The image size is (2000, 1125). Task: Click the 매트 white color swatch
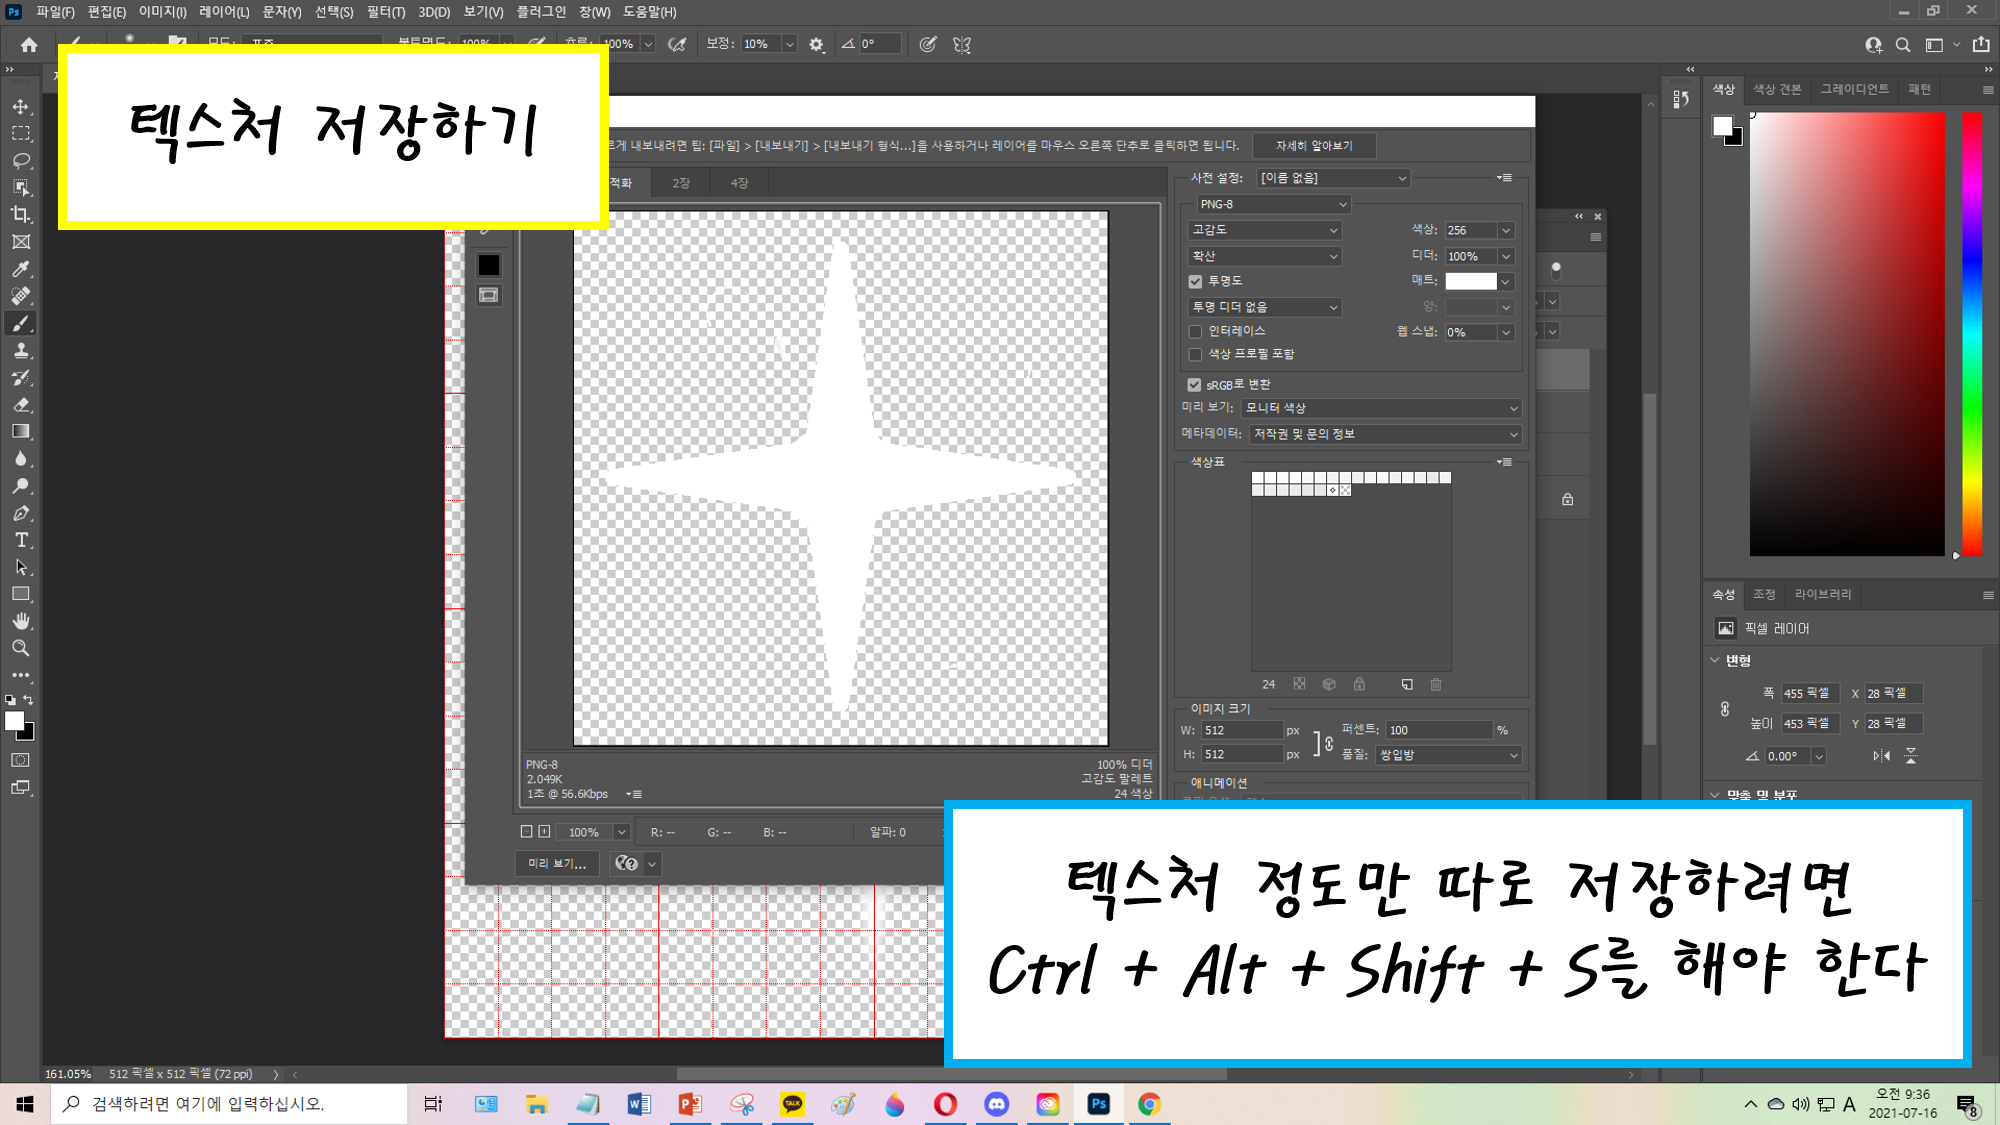tap(1471, 281)
